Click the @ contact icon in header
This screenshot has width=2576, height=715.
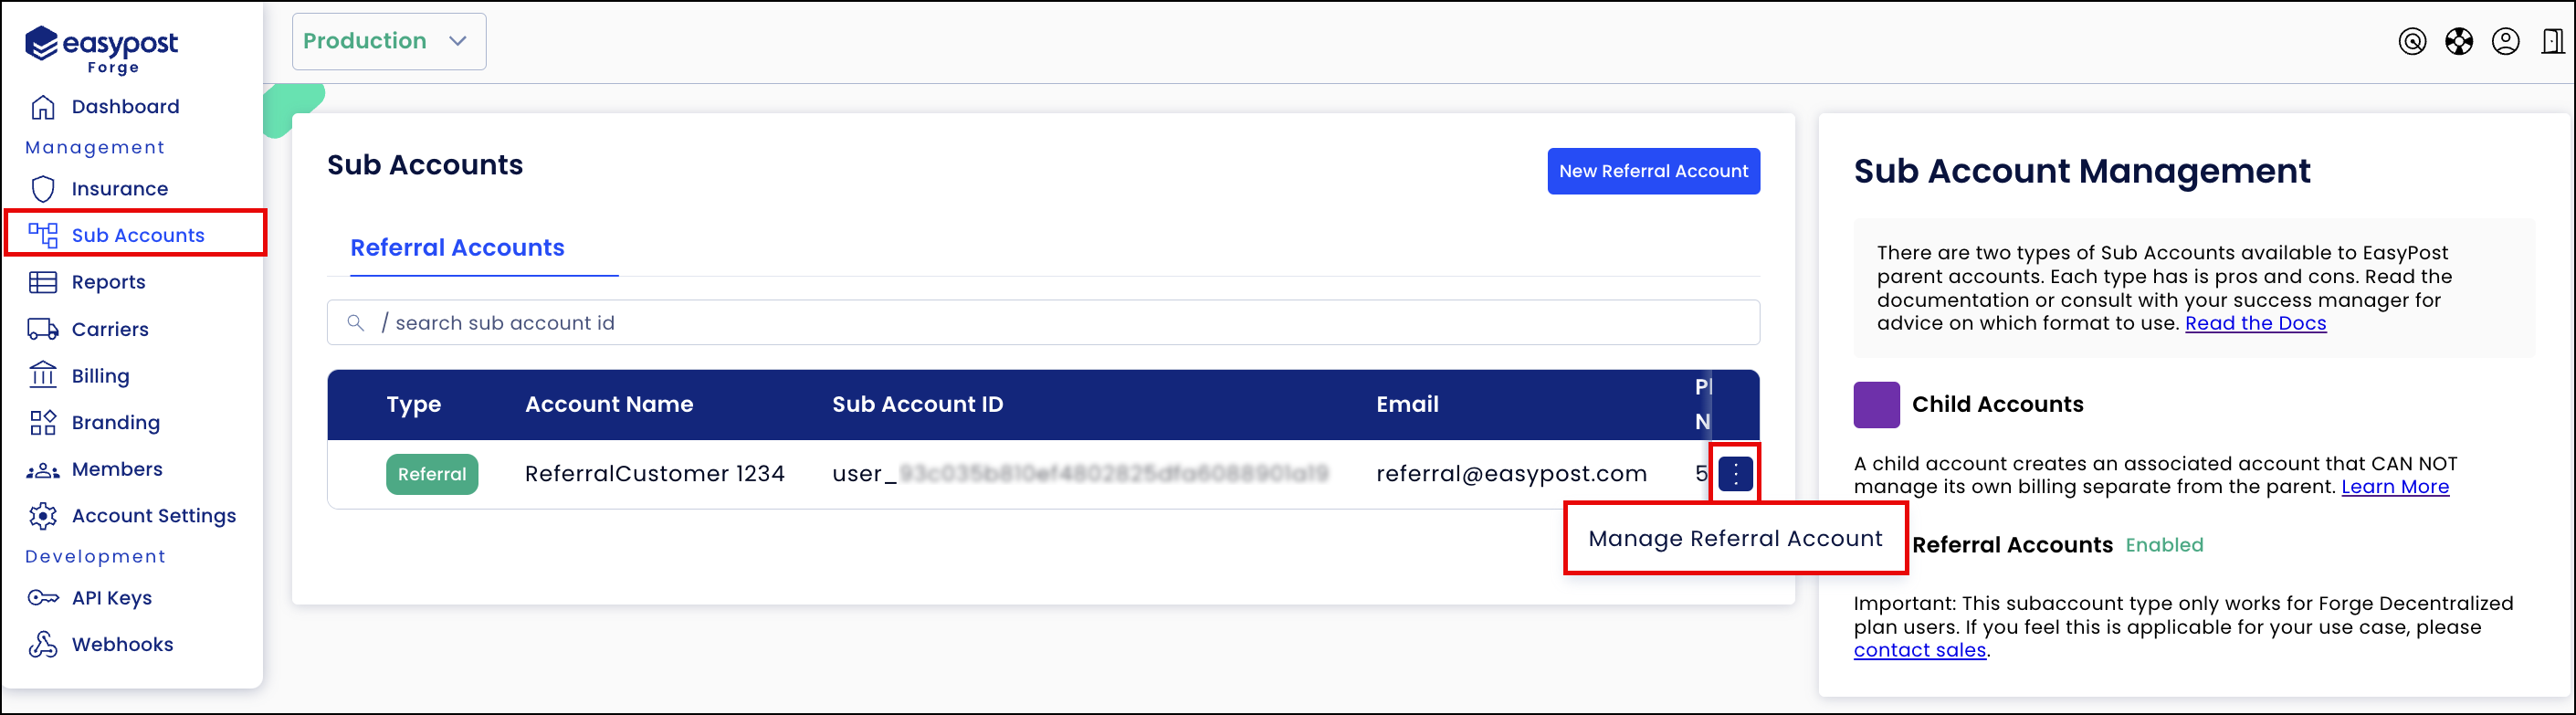click(2412, 41)
